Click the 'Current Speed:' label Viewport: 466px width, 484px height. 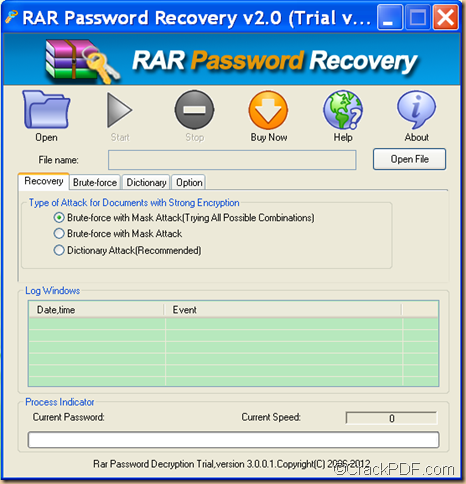click(271, 417)
